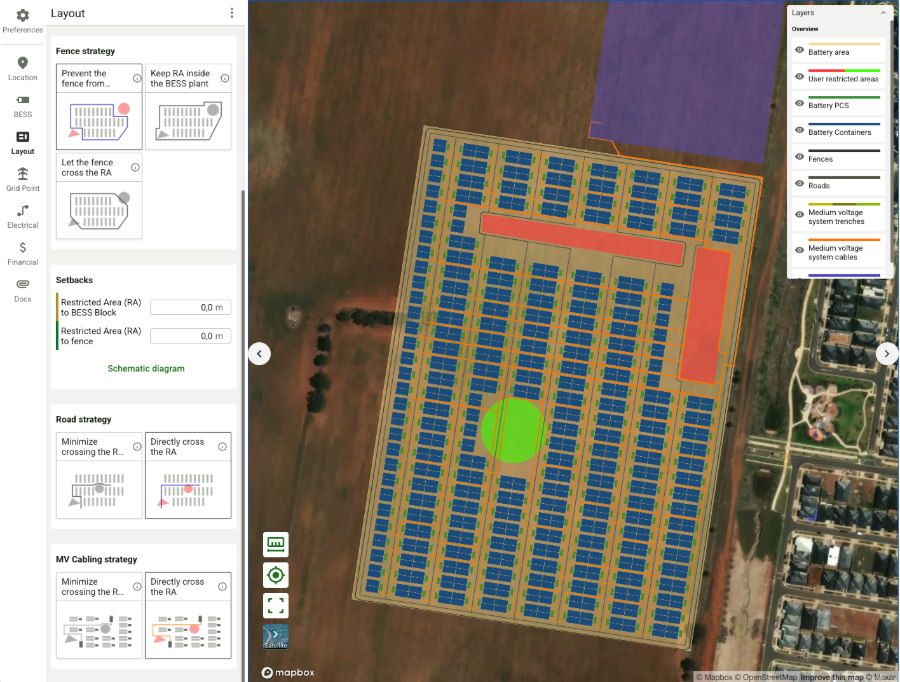This screenshot has height=682, width=900.
Task: Click the center-on-target map button
Action: point(276,575)
